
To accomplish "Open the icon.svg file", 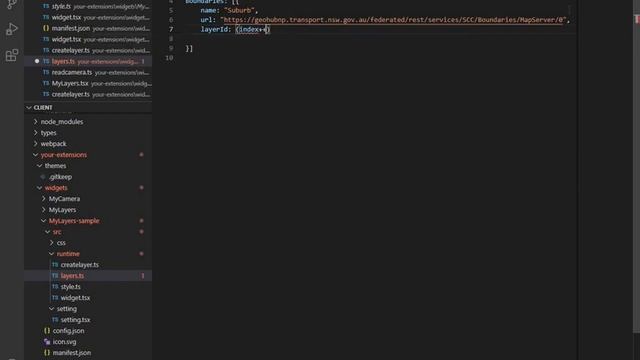I will pos(88,342).
